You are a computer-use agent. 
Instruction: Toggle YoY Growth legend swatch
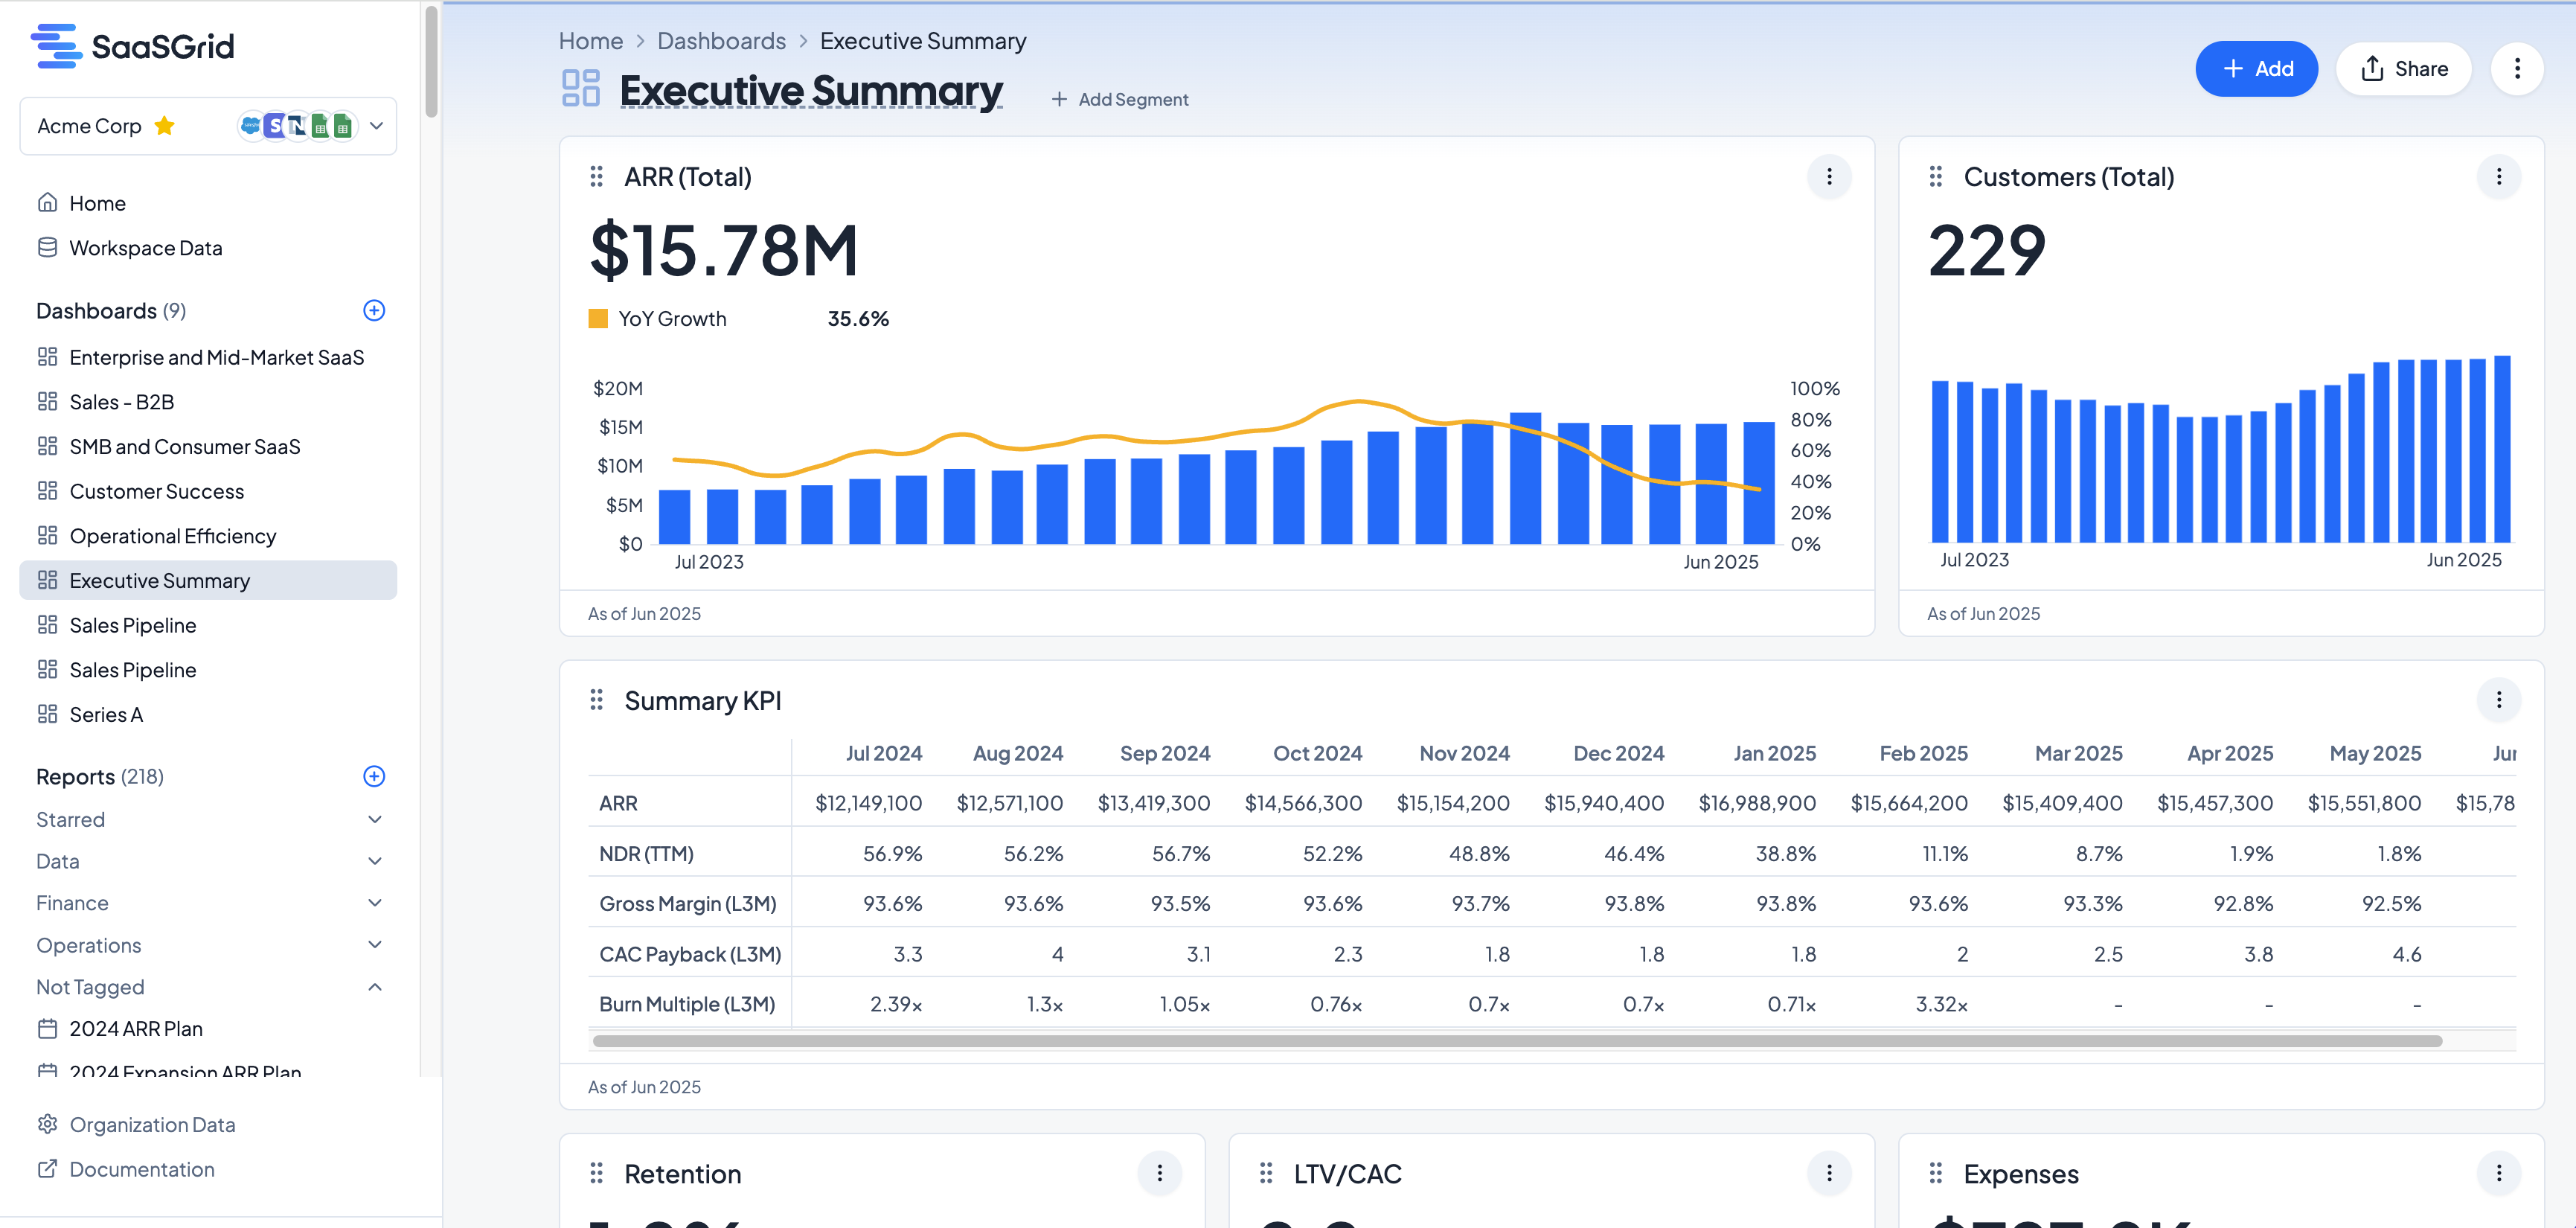(x=598, y=319)
